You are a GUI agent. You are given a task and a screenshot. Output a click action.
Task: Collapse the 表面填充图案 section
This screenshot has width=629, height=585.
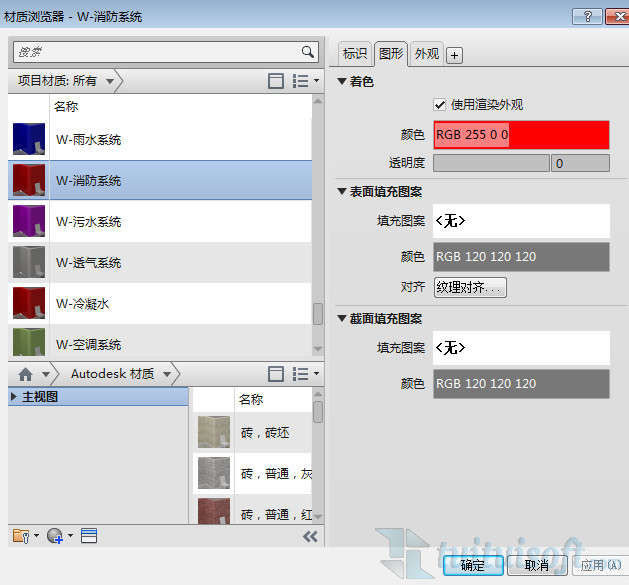343,191
